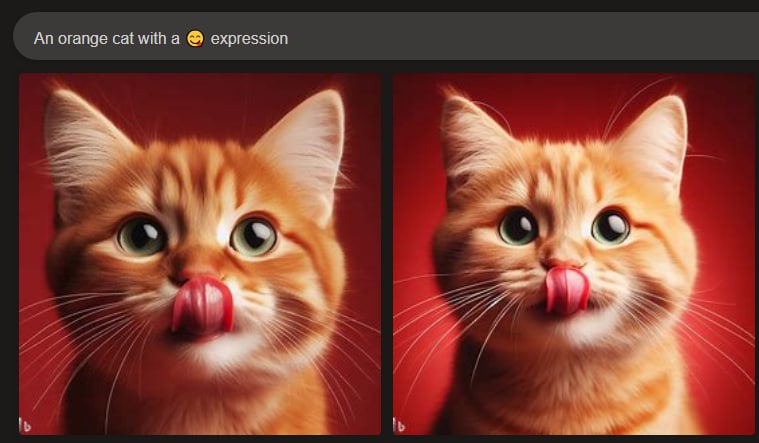This screenshot has height=443, width=759.
Task: Click the word "with" in the prompt
Action: click(152, 38)
